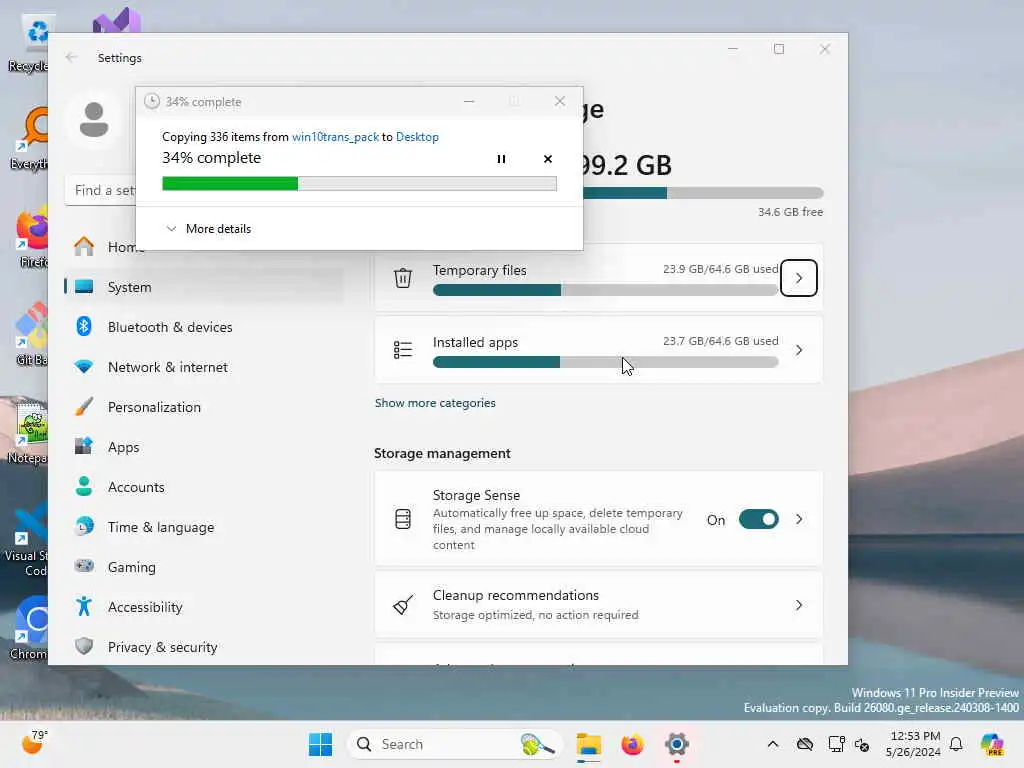Viewport: 1024px width, 768px height.
Task: Minimize the copy progress dialog
Action: coord(469,101)
